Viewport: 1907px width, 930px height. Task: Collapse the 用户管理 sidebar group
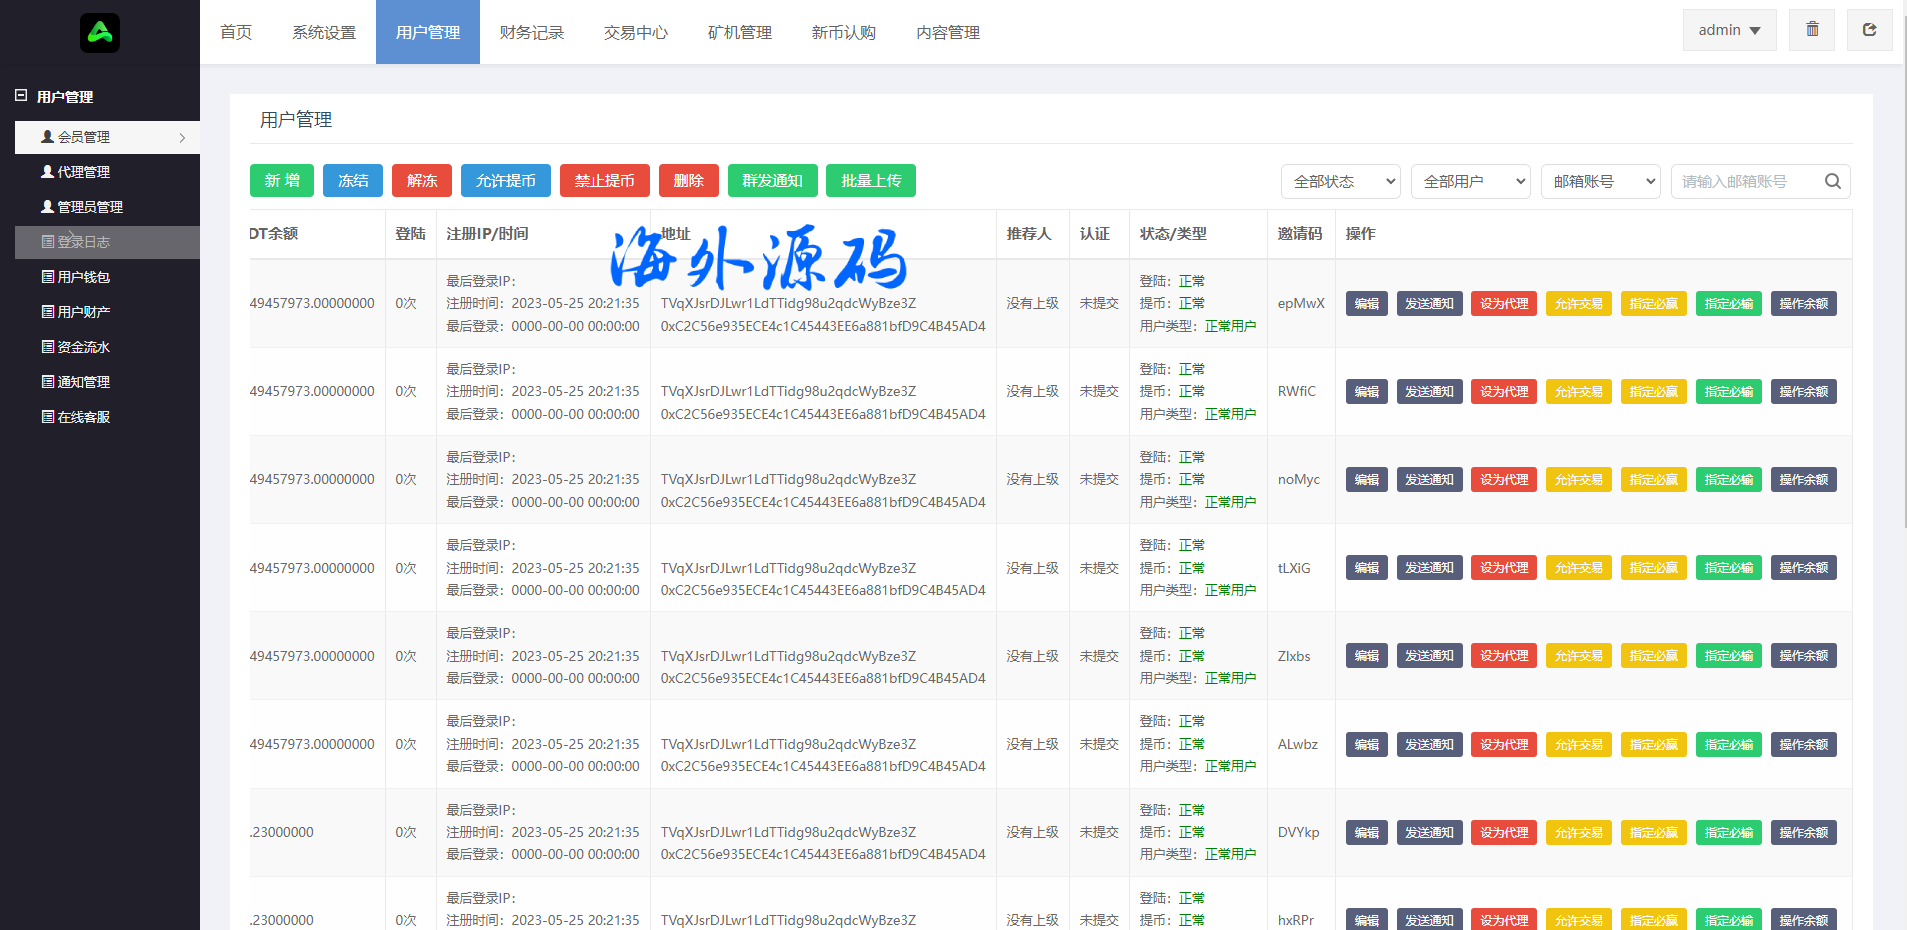(x=21, y=96)
